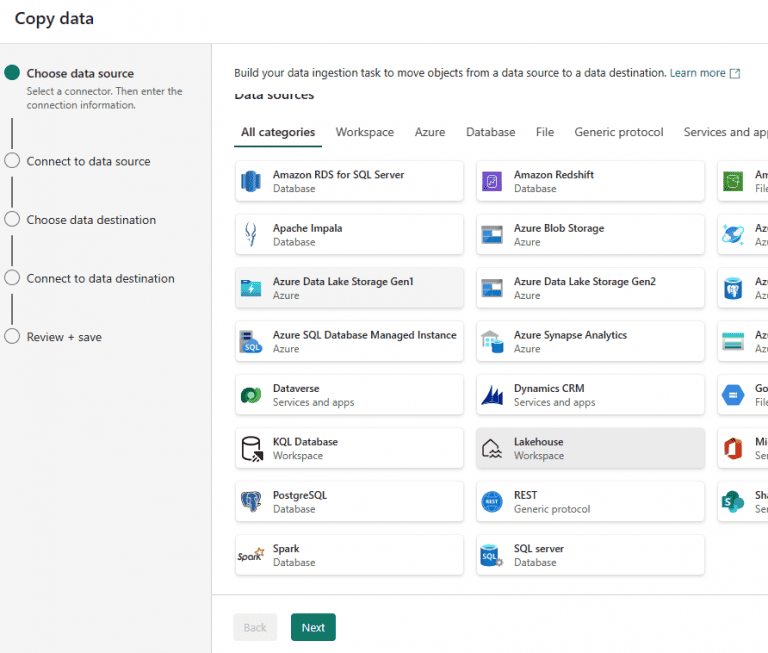Choose the Spark connector name

point(286,548)
